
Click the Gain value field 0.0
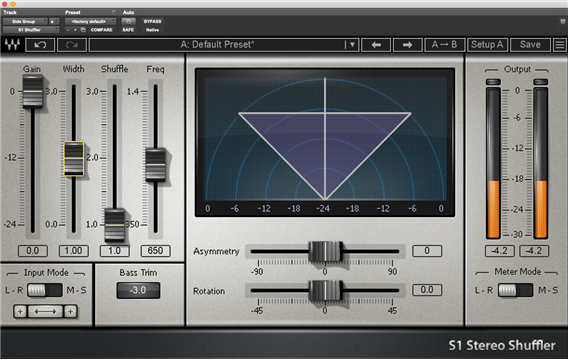[33, 251]
